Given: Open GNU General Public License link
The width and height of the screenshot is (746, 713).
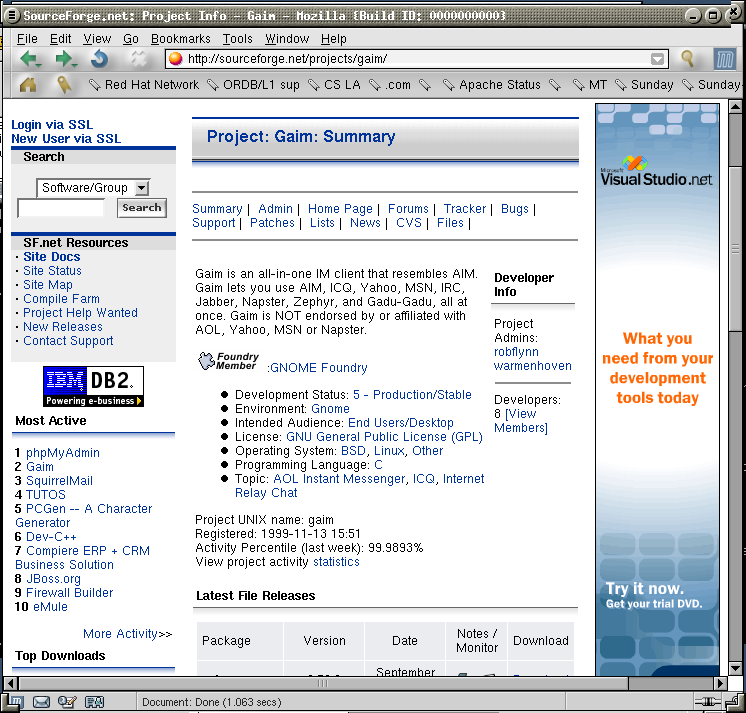Looking at the screenshot, I should tap(384, 437).
